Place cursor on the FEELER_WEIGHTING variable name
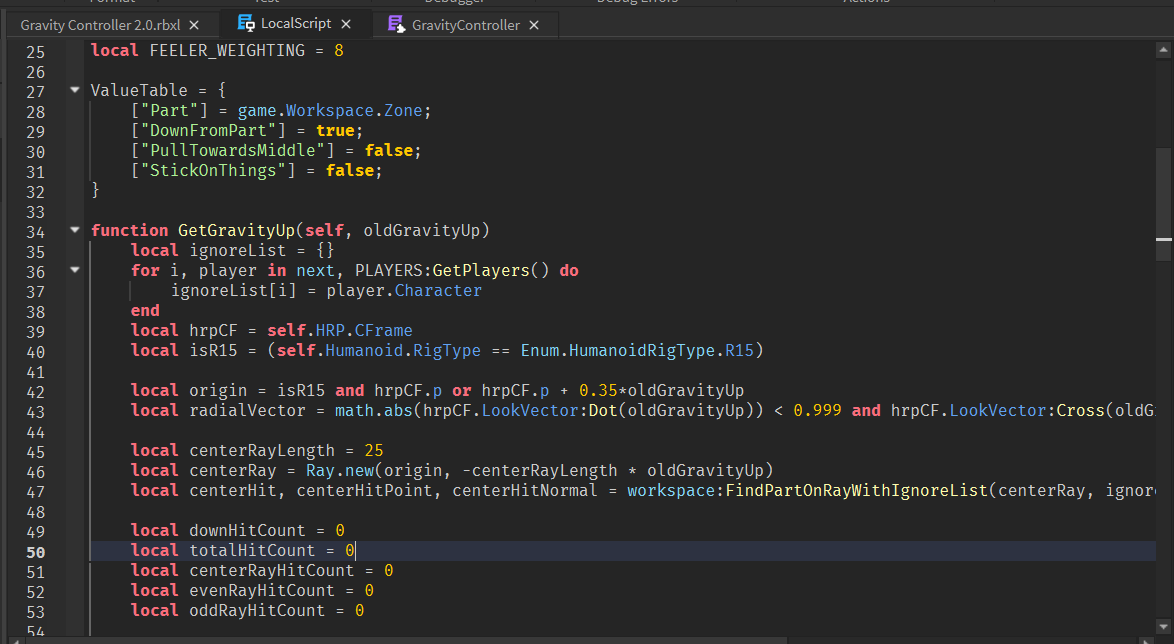 tap(227, 50)
